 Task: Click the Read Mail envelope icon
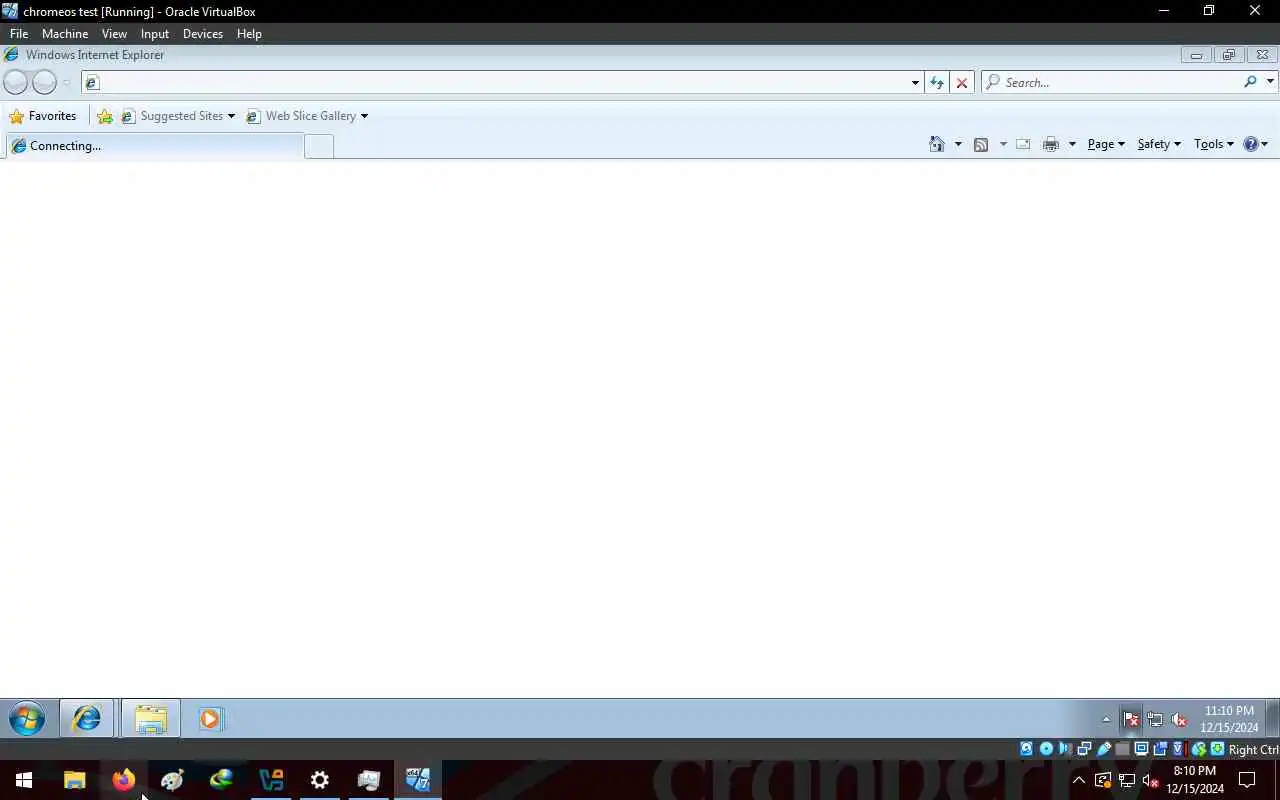click(1023, 144)
